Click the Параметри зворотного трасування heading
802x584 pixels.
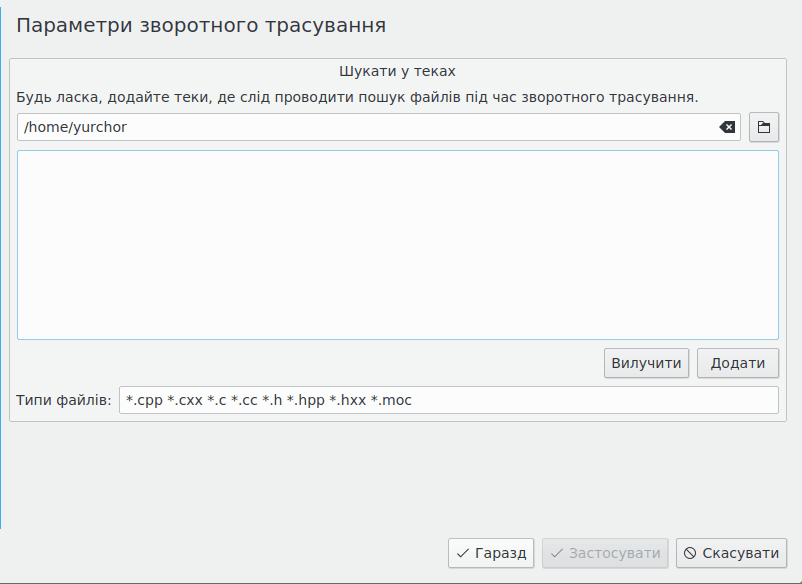(201, 25)
